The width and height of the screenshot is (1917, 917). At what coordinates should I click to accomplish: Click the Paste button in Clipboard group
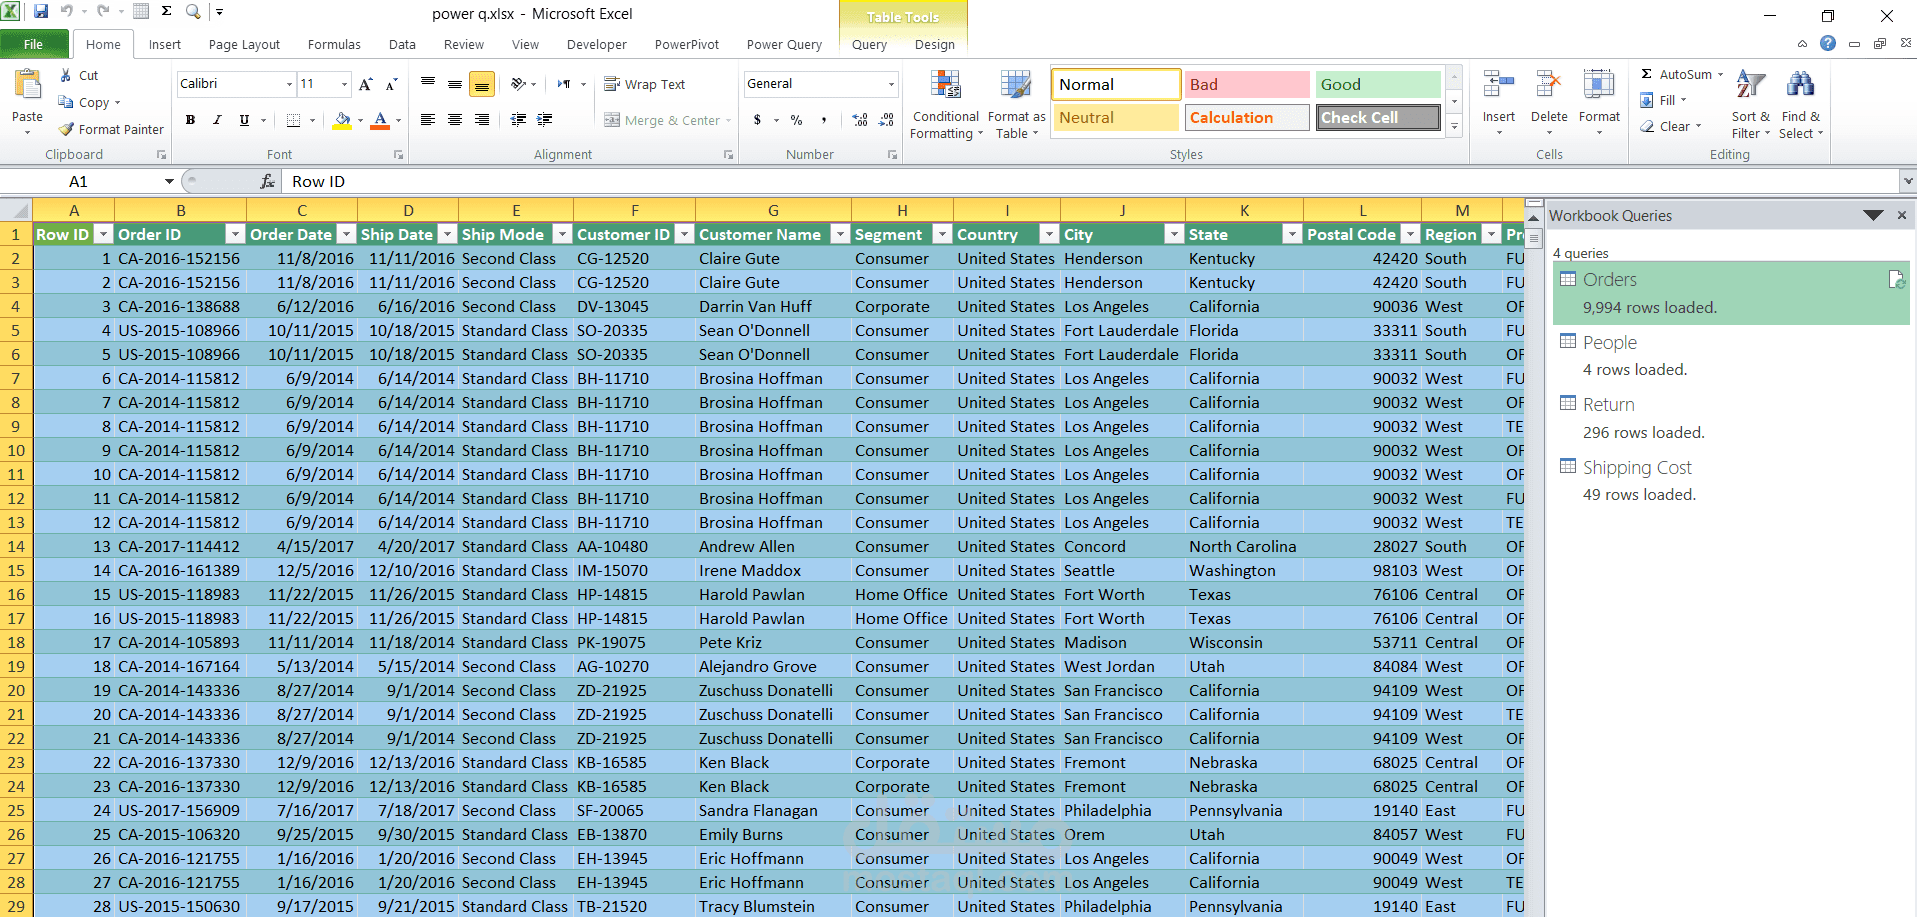(27, 100)
